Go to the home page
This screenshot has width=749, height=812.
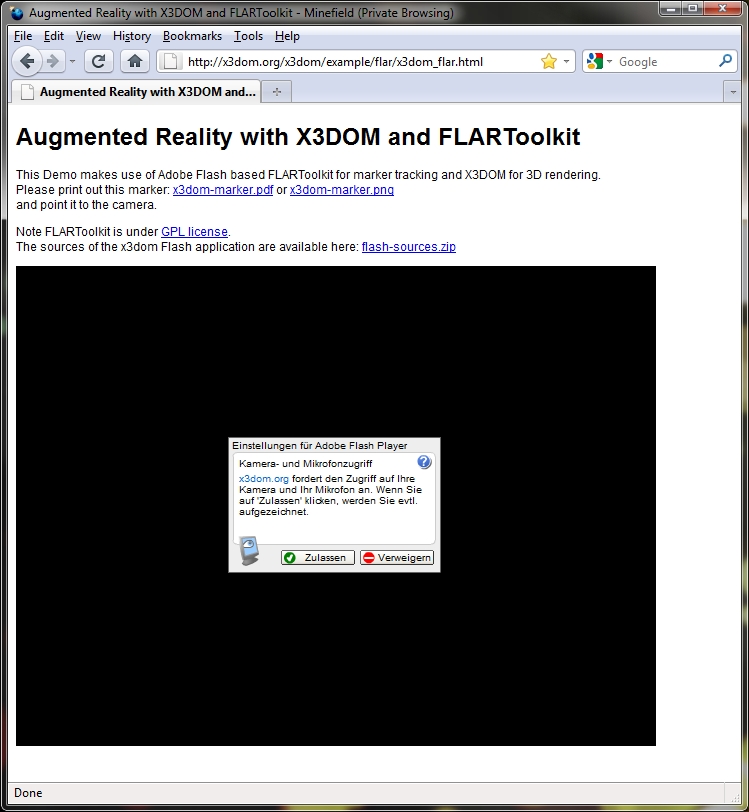(135, 62)
